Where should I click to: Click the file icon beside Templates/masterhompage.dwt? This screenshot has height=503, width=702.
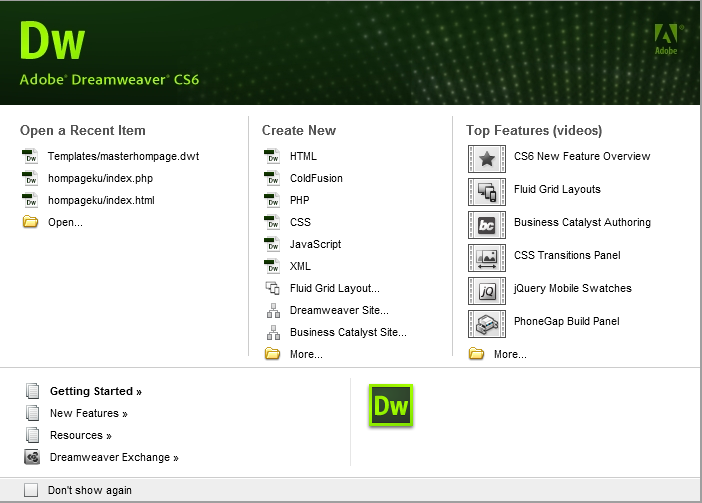30,156
